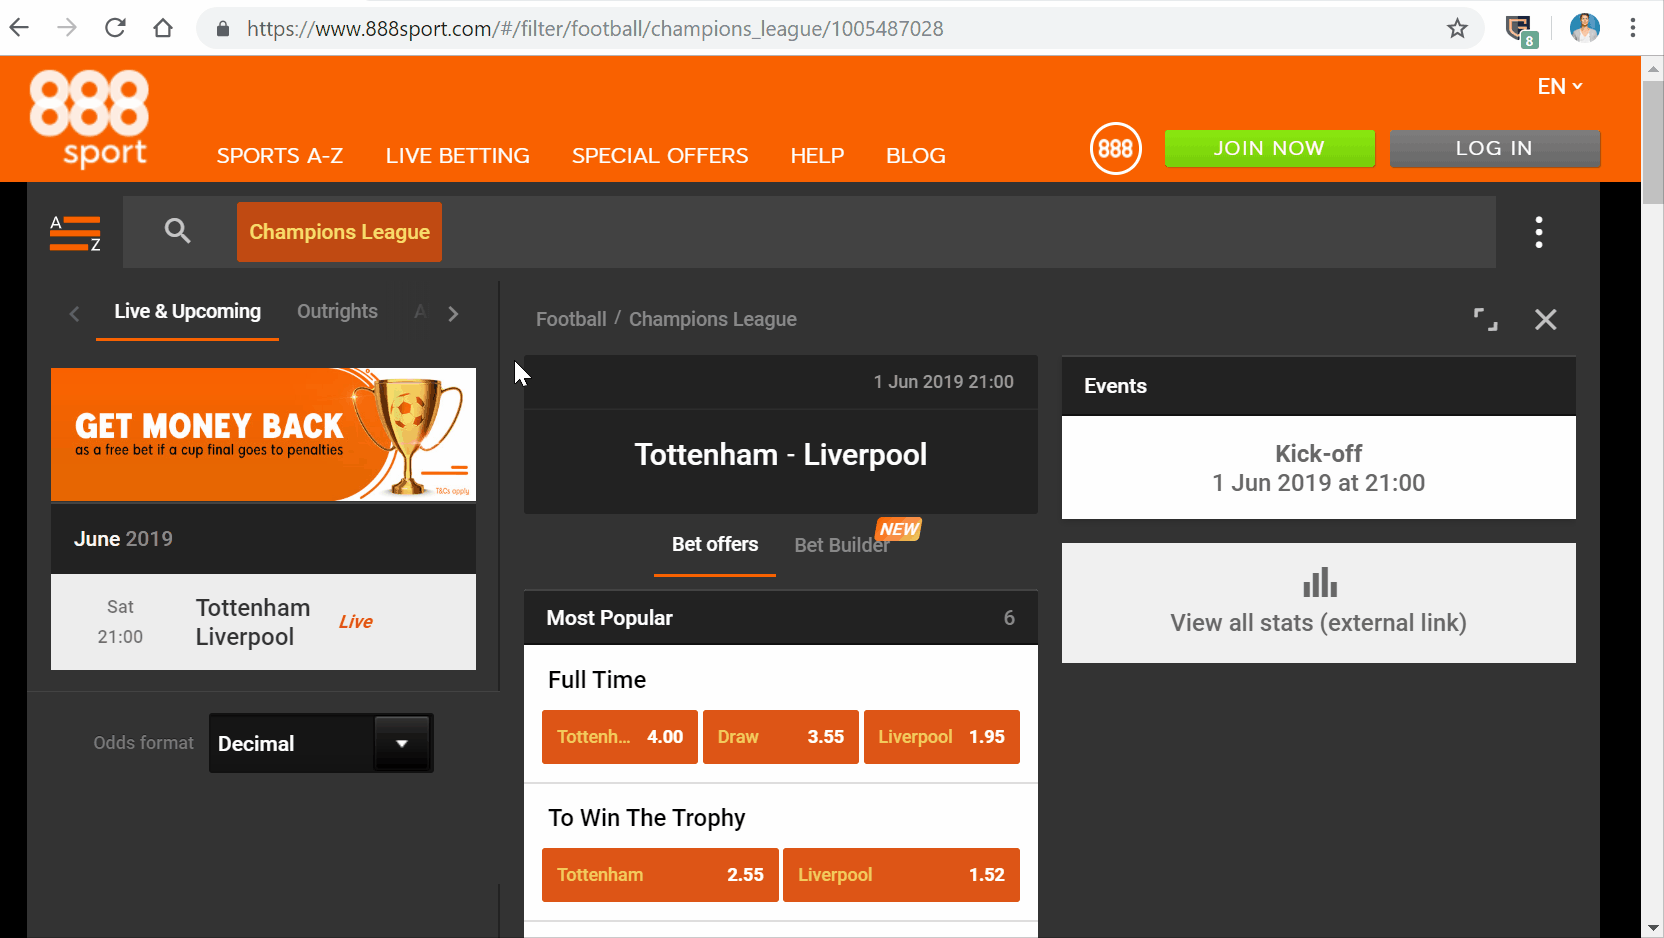Open the HELP menu item
Screen dimensions: 1664x938
(817, 156)
